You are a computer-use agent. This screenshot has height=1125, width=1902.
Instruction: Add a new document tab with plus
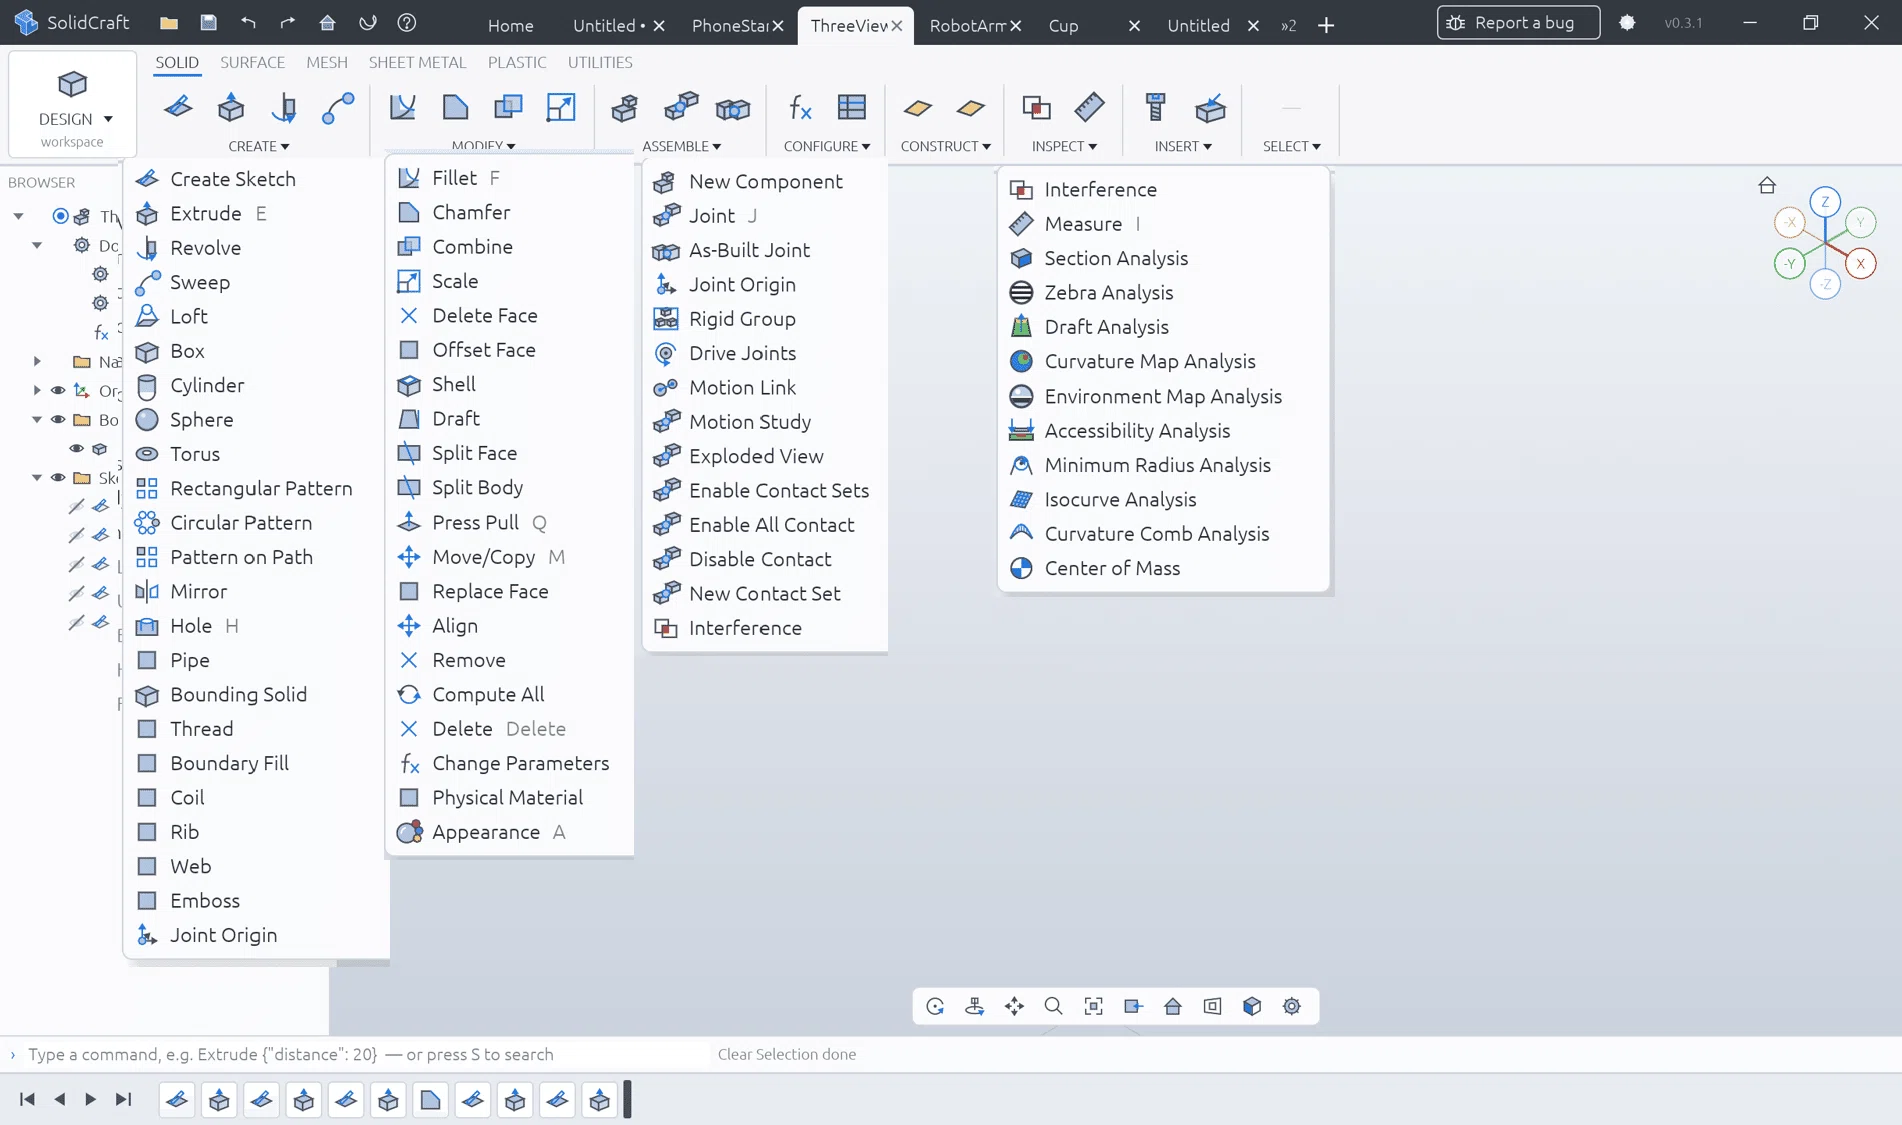coord(1326,25)
